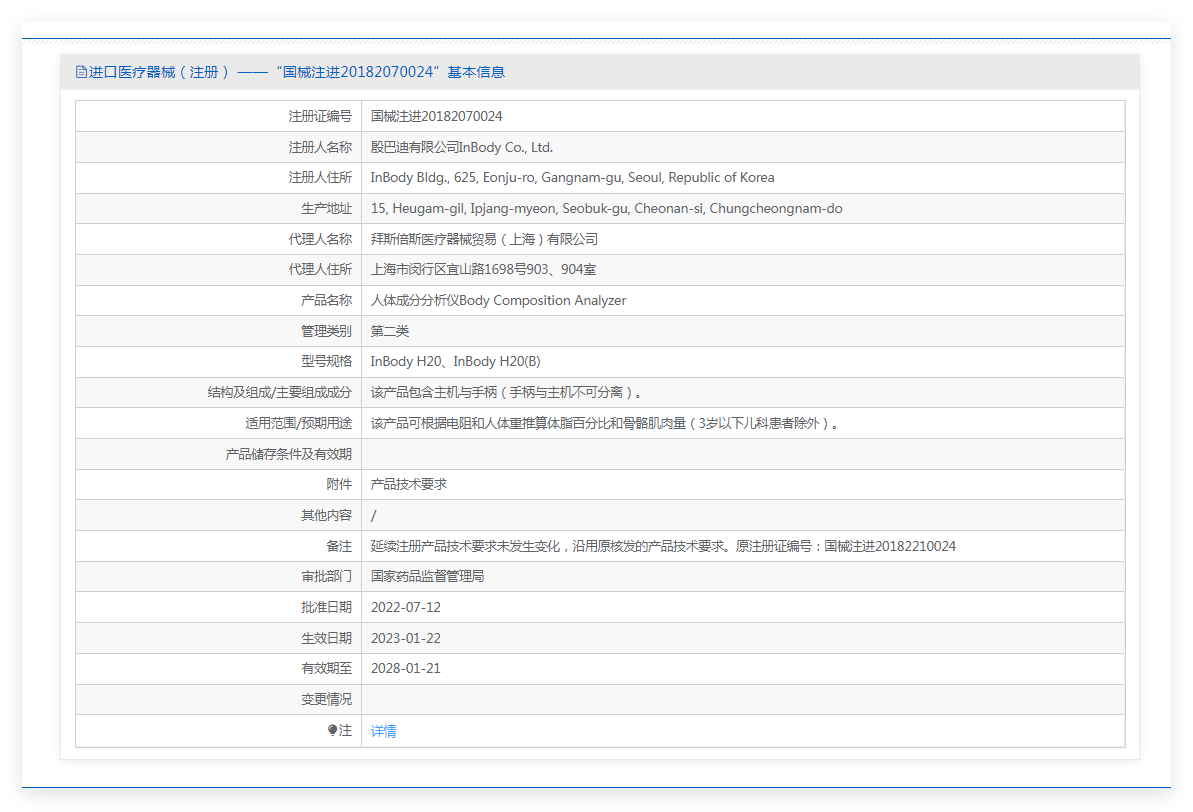Click the 注册证编号 label cell

[320, 116]
